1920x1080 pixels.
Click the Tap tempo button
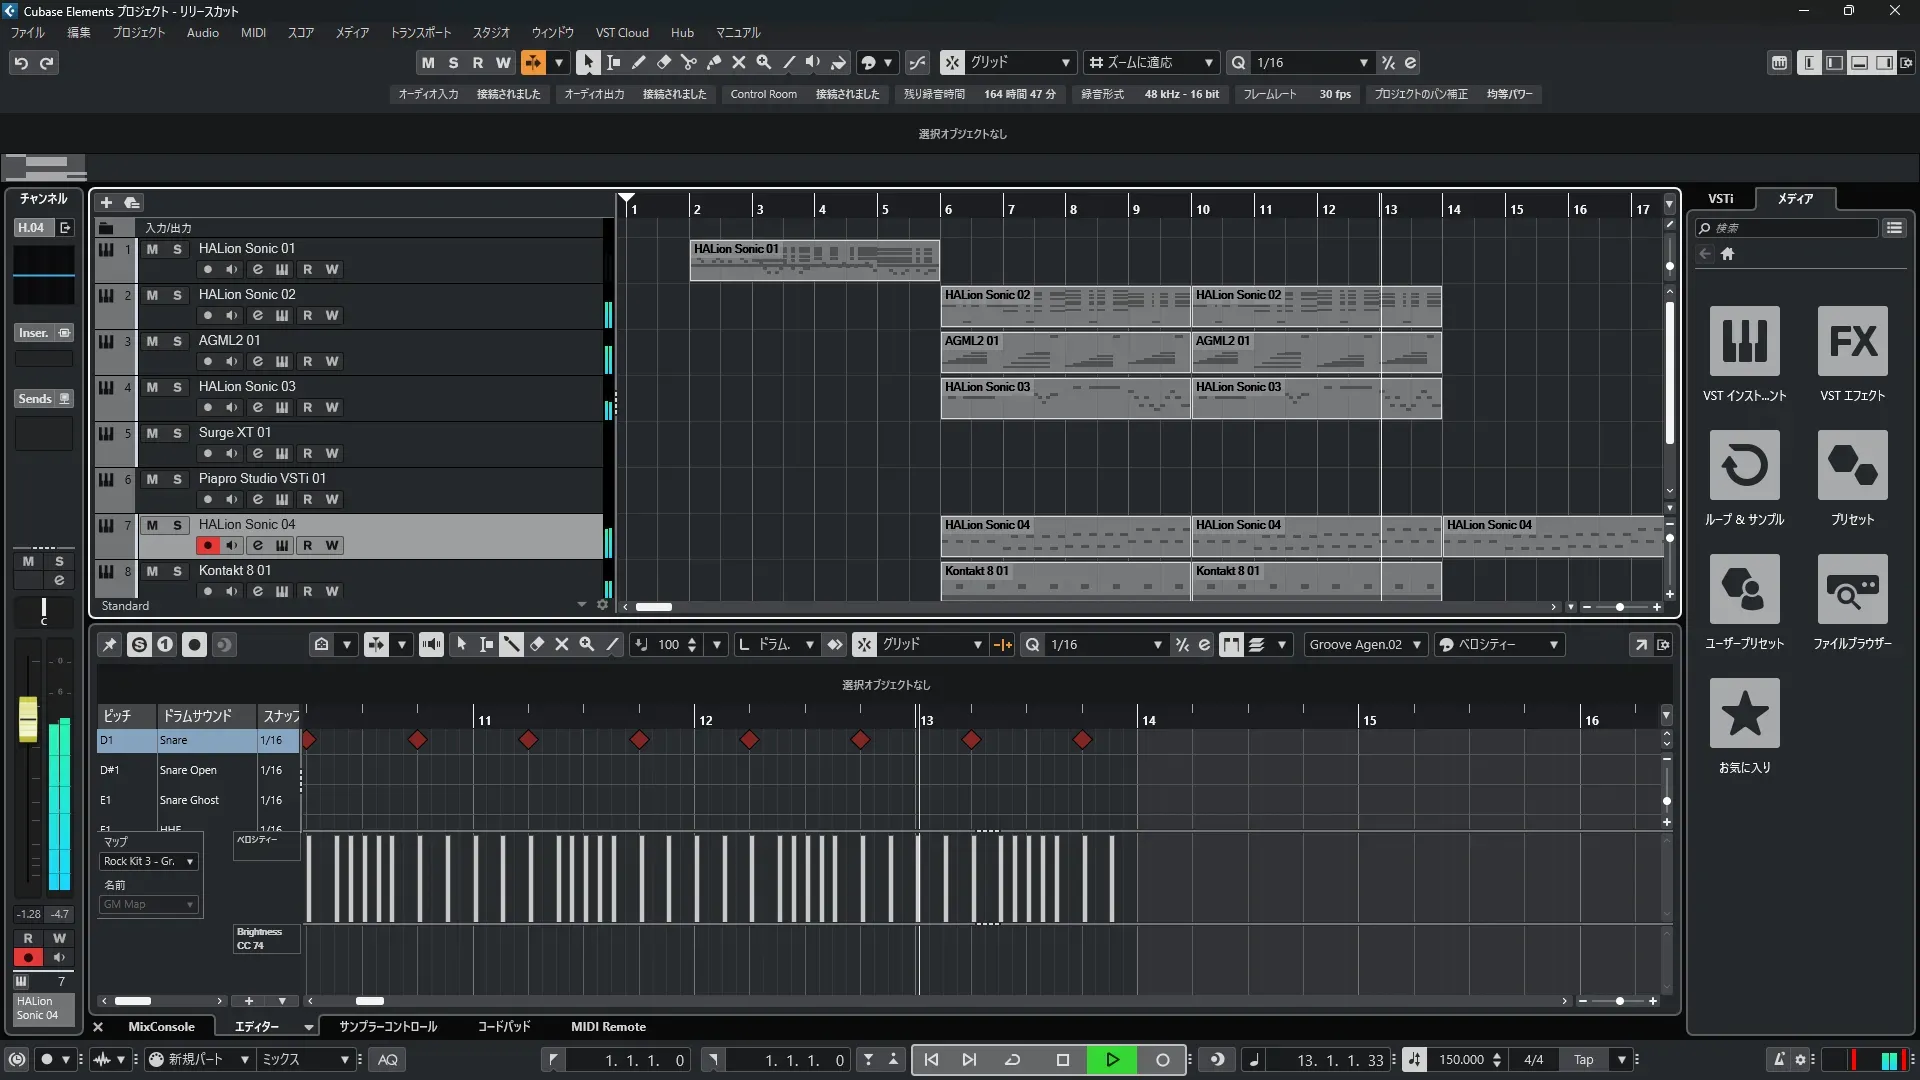(1583, 1060)
